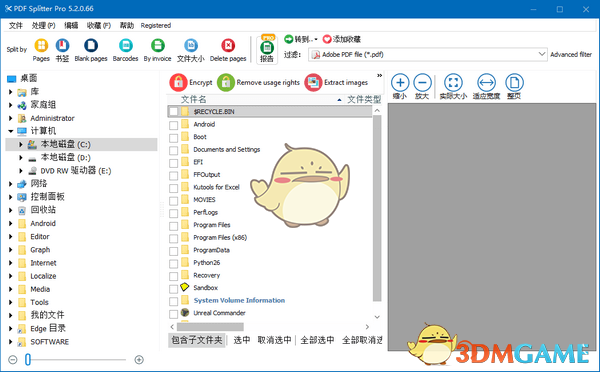Open the Registered menu item
The image size is (600, 372).
(x=156, y=26)
